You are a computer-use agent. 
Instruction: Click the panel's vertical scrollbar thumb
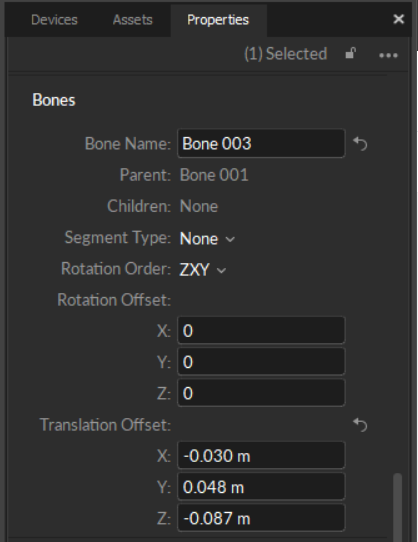pyautogui.click(x=398, y=507)
